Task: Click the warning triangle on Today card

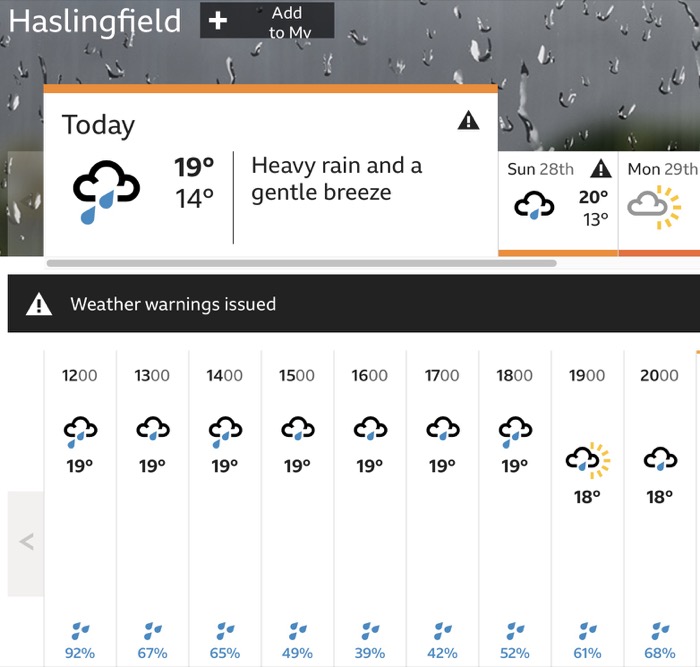Action: pos(468,121)
